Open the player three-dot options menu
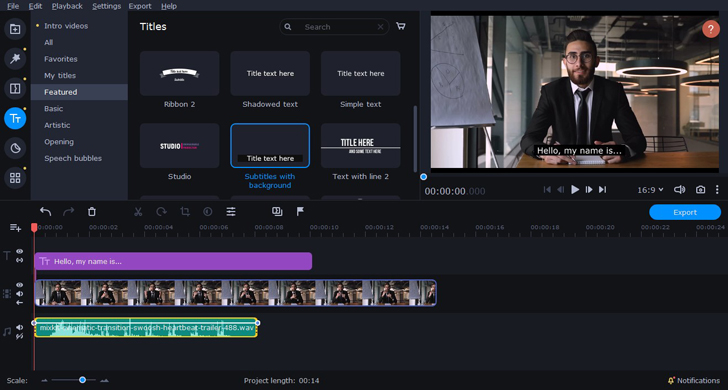The width and height of the screenshot is (728, 390). click(717, 189)
